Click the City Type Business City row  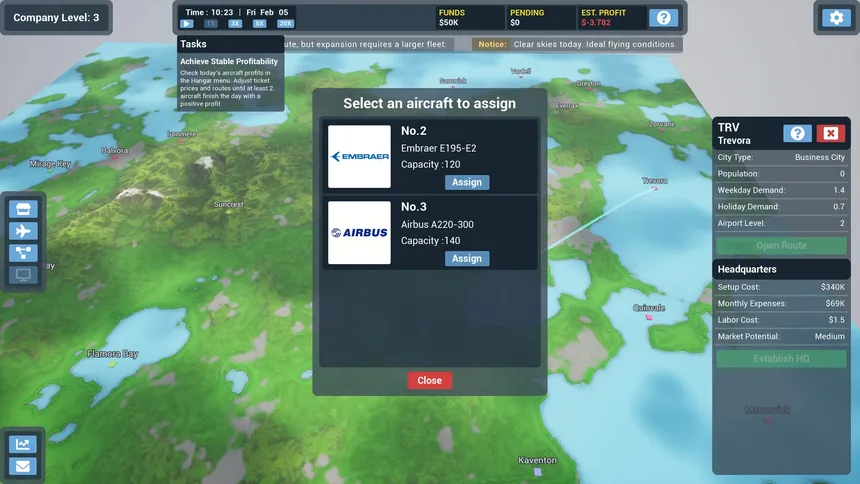(x=781, y=157)
